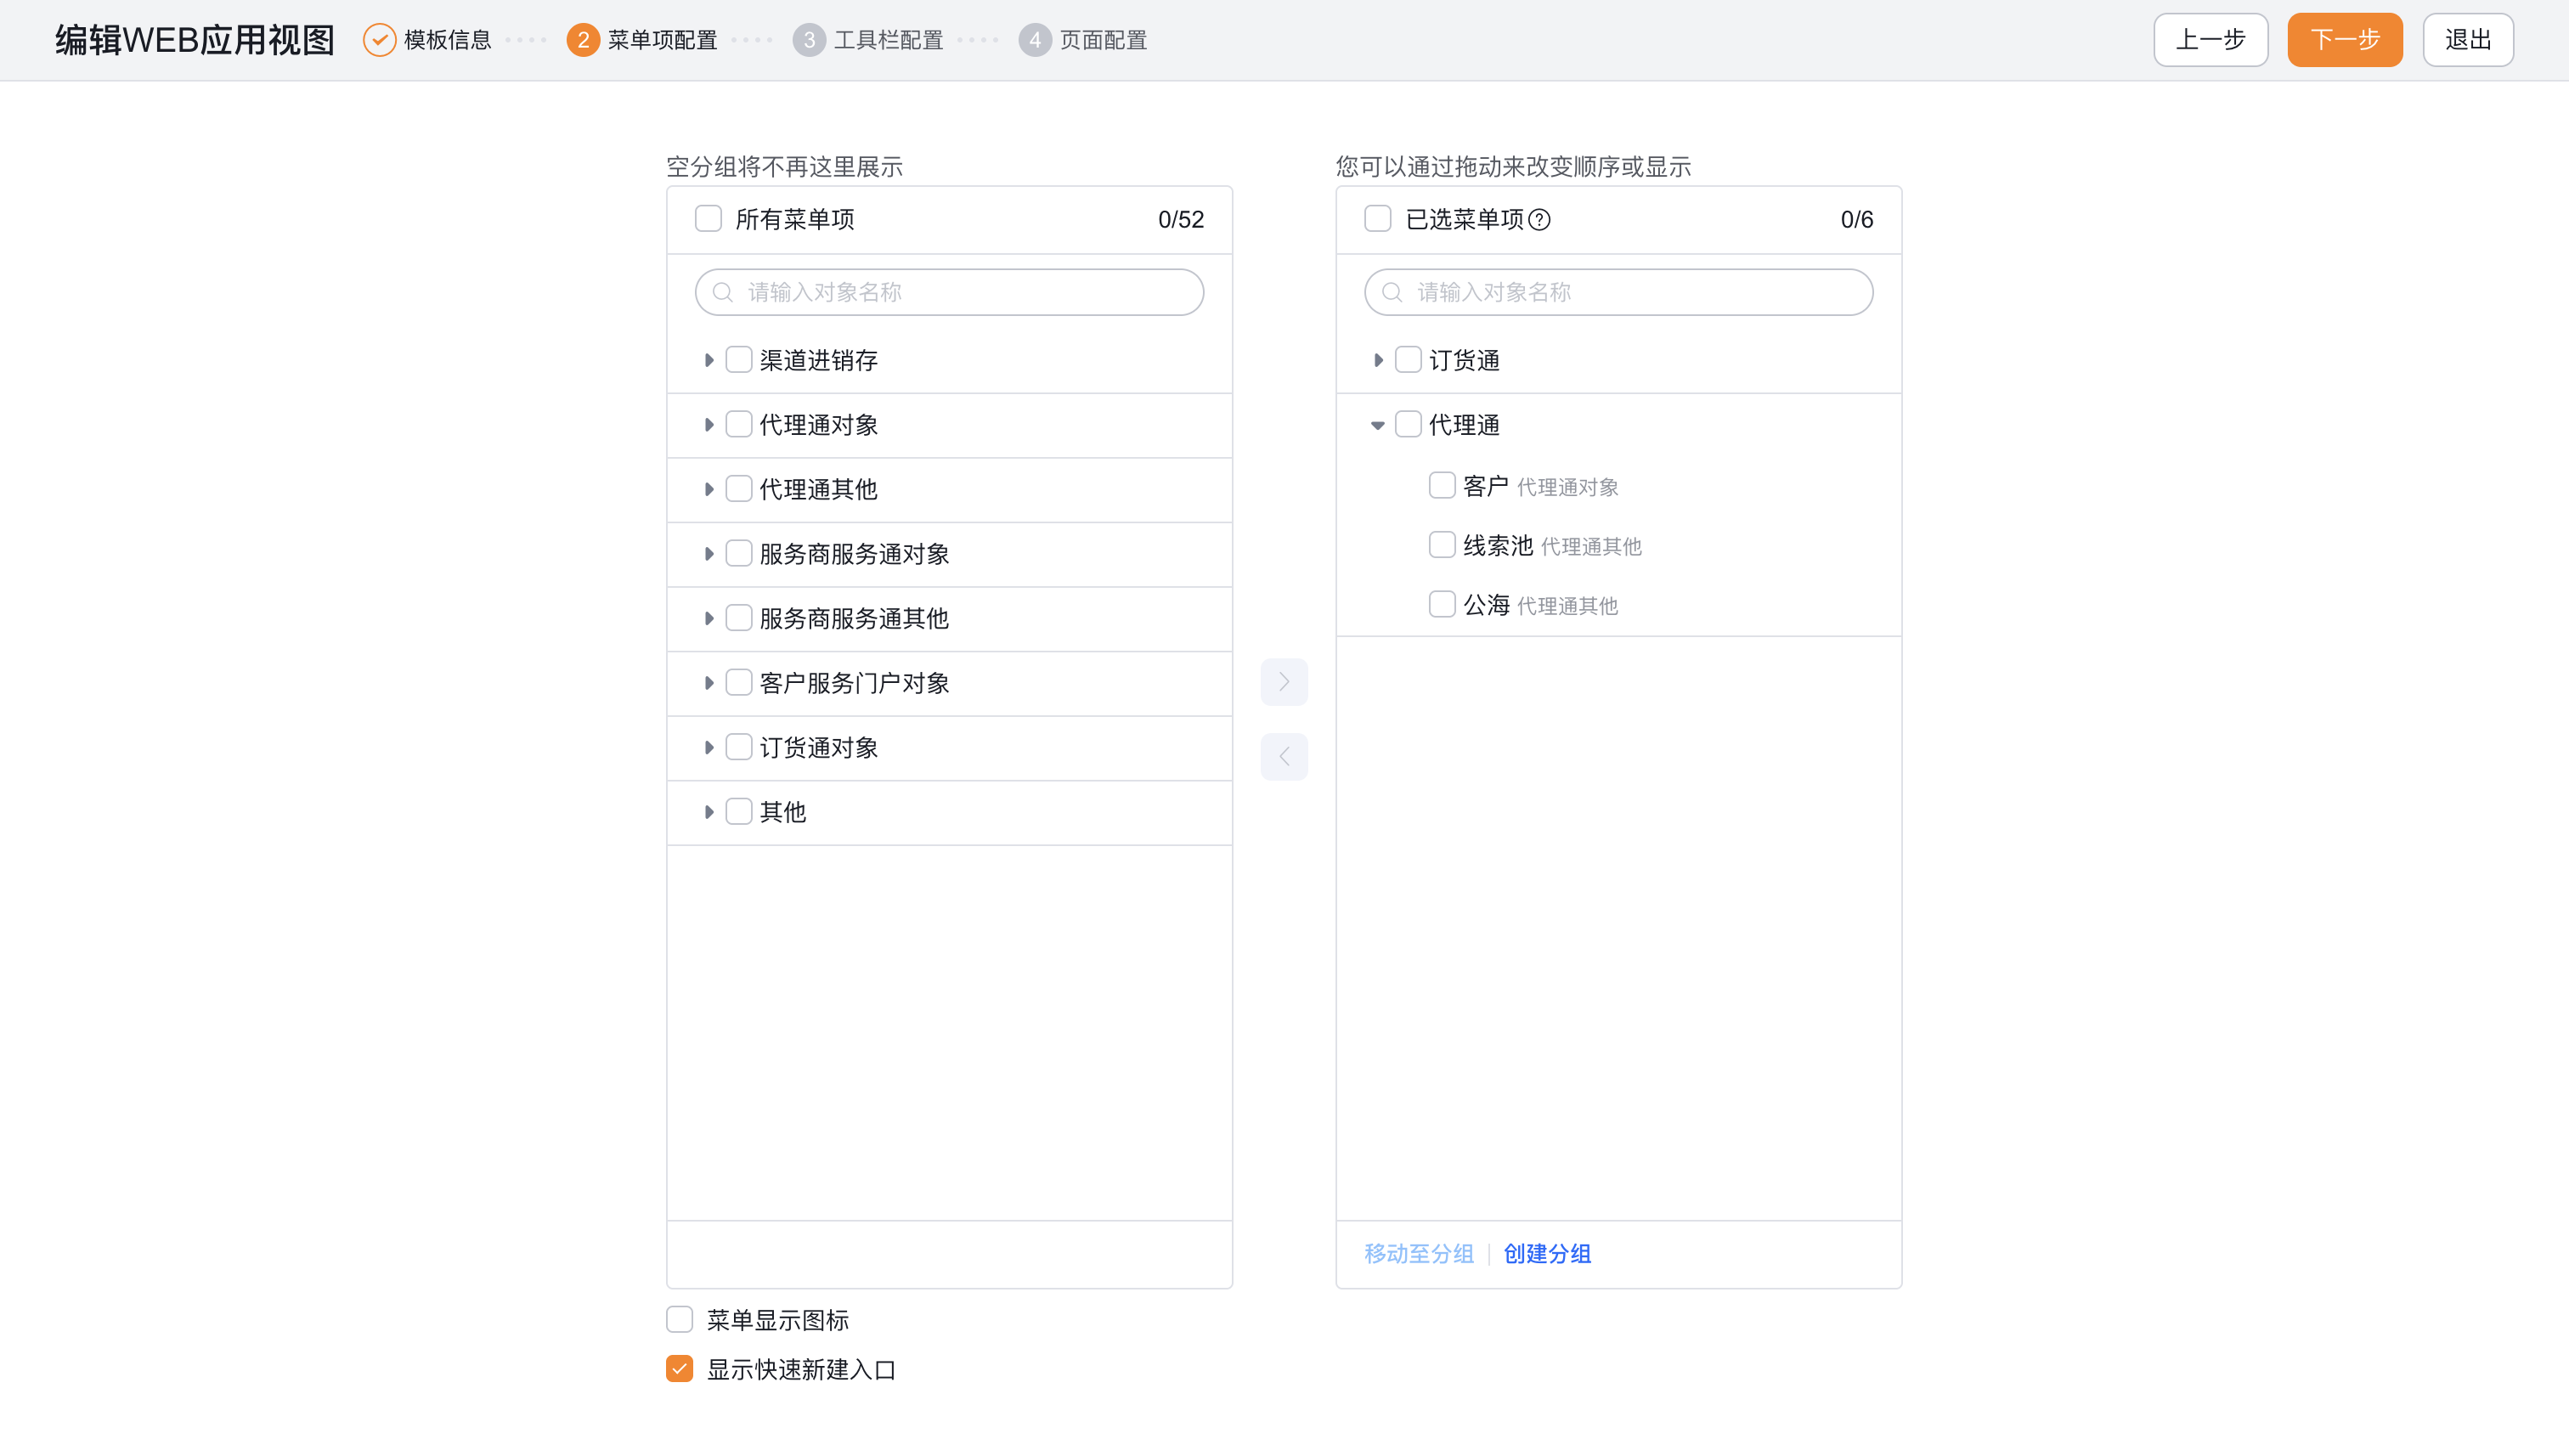Screen dimensions: 2569x1456
Task: Tick the 渠道进销存 group checkbox
Action: (739, 360)
